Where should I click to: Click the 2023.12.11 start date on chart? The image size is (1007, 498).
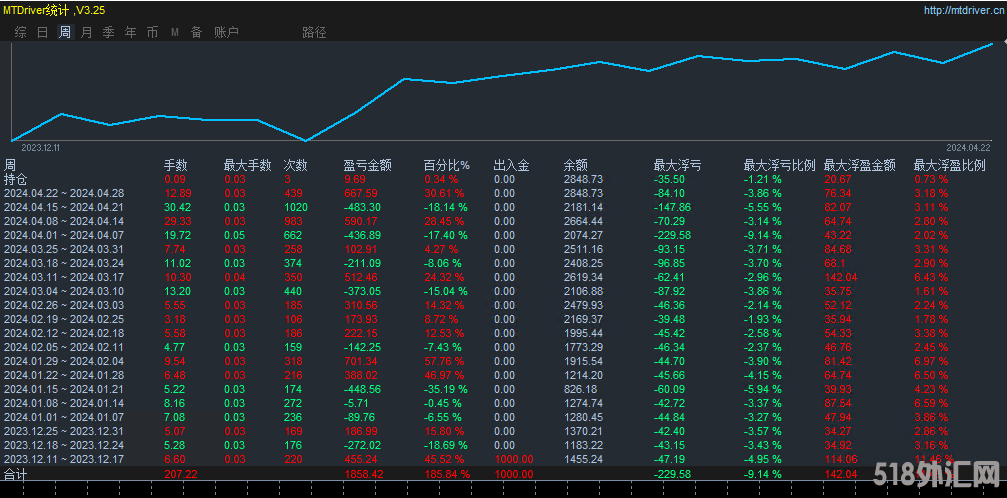click(41, 147)
